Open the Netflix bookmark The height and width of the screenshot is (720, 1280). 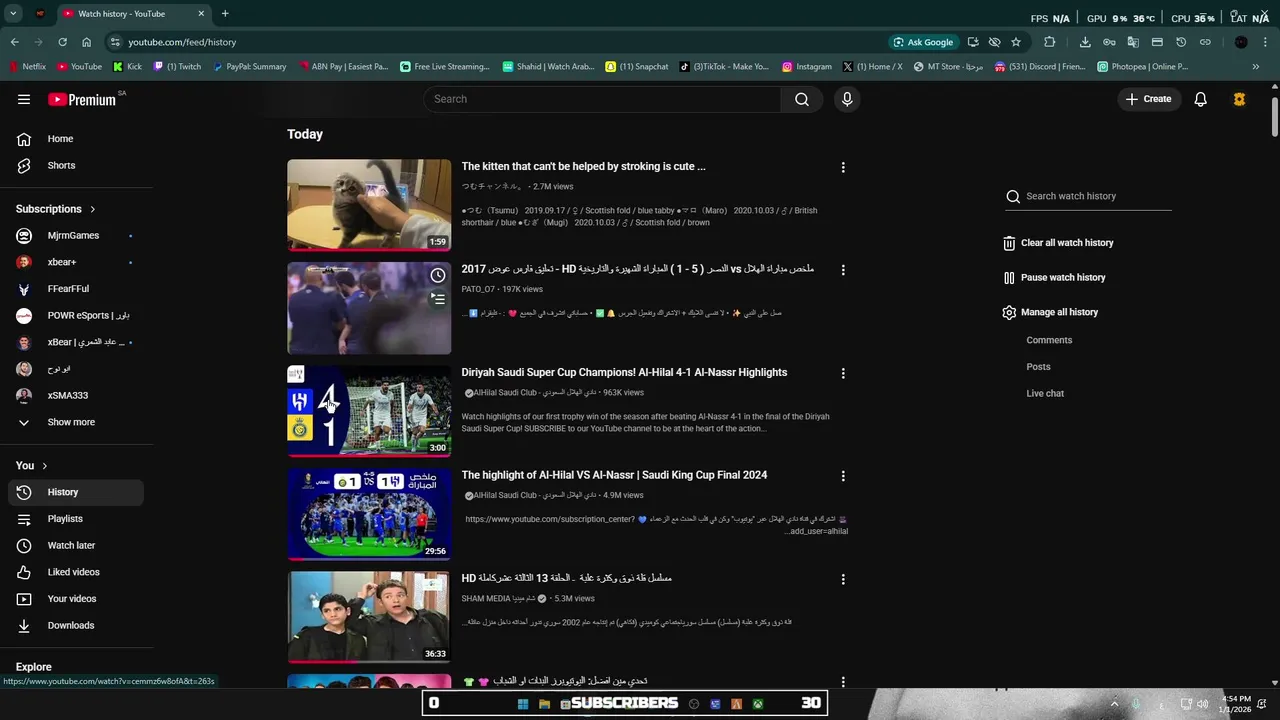(27, 67)
